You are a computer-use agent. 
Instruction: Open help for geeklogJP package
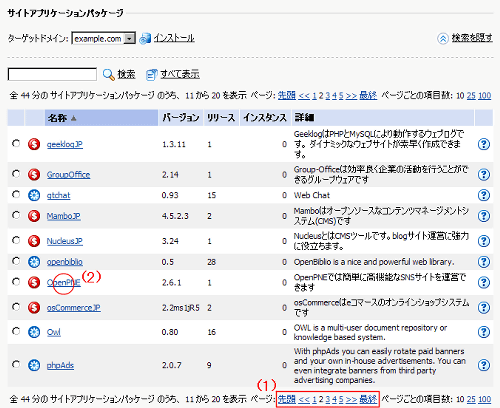[x=484, y=144]
